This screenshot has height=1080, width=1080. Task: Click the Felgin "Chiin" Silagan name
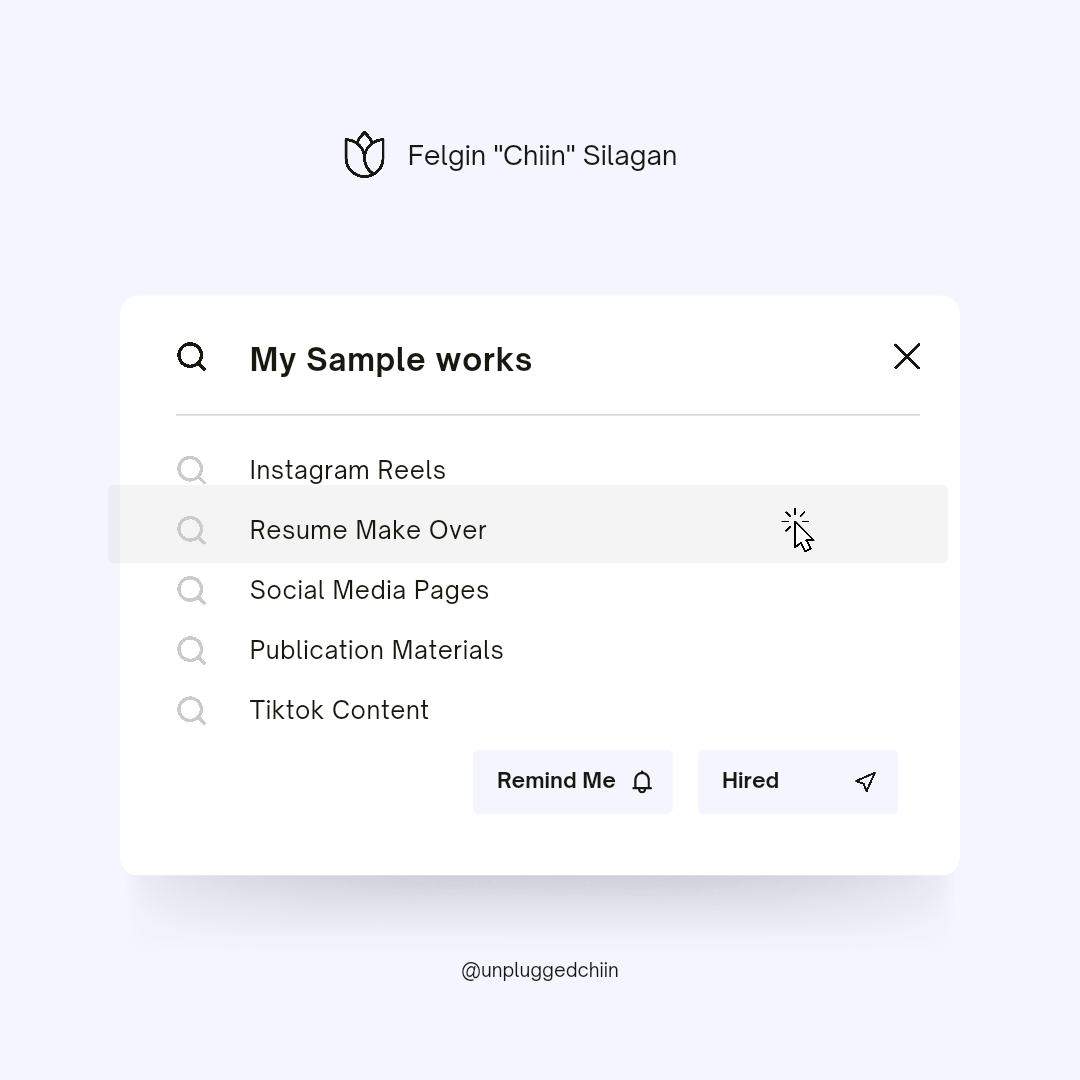pos(542,156)
